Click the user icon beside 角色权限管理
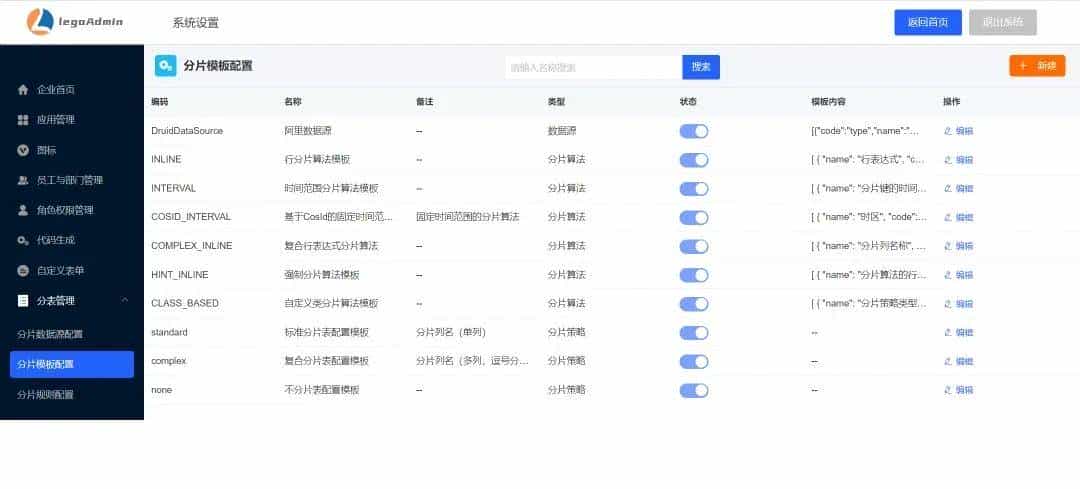This screenshot has height=489, width=1080. click(23, 211)
